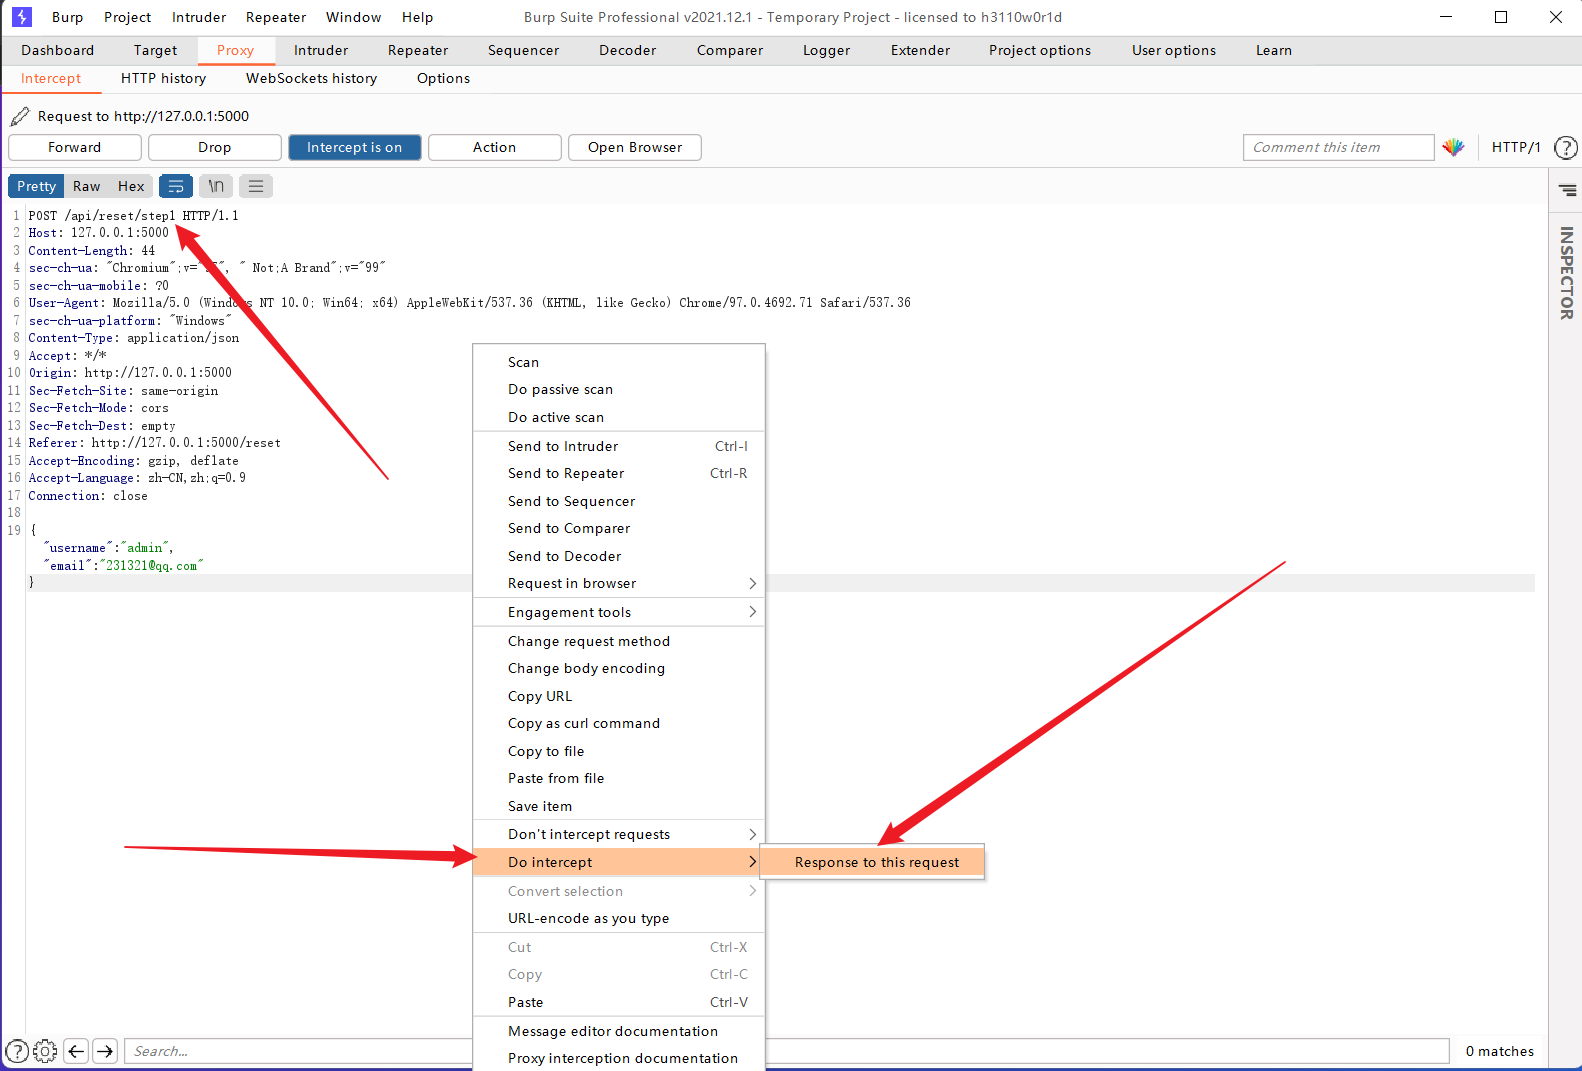This screenshot has height=1071, width=1582.
Task: Toggle the word wrap icon button
Action: point(176,186)
